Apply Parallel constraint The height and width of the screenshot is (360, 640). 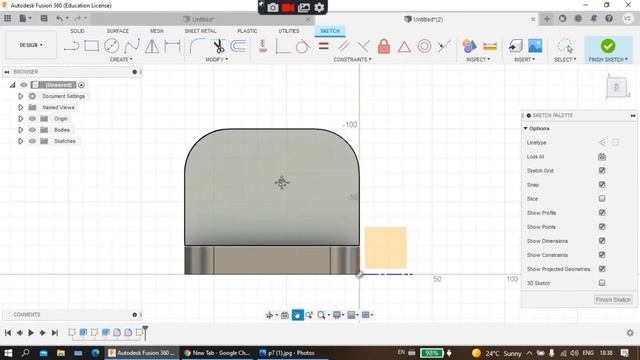[x=343, y=46]
